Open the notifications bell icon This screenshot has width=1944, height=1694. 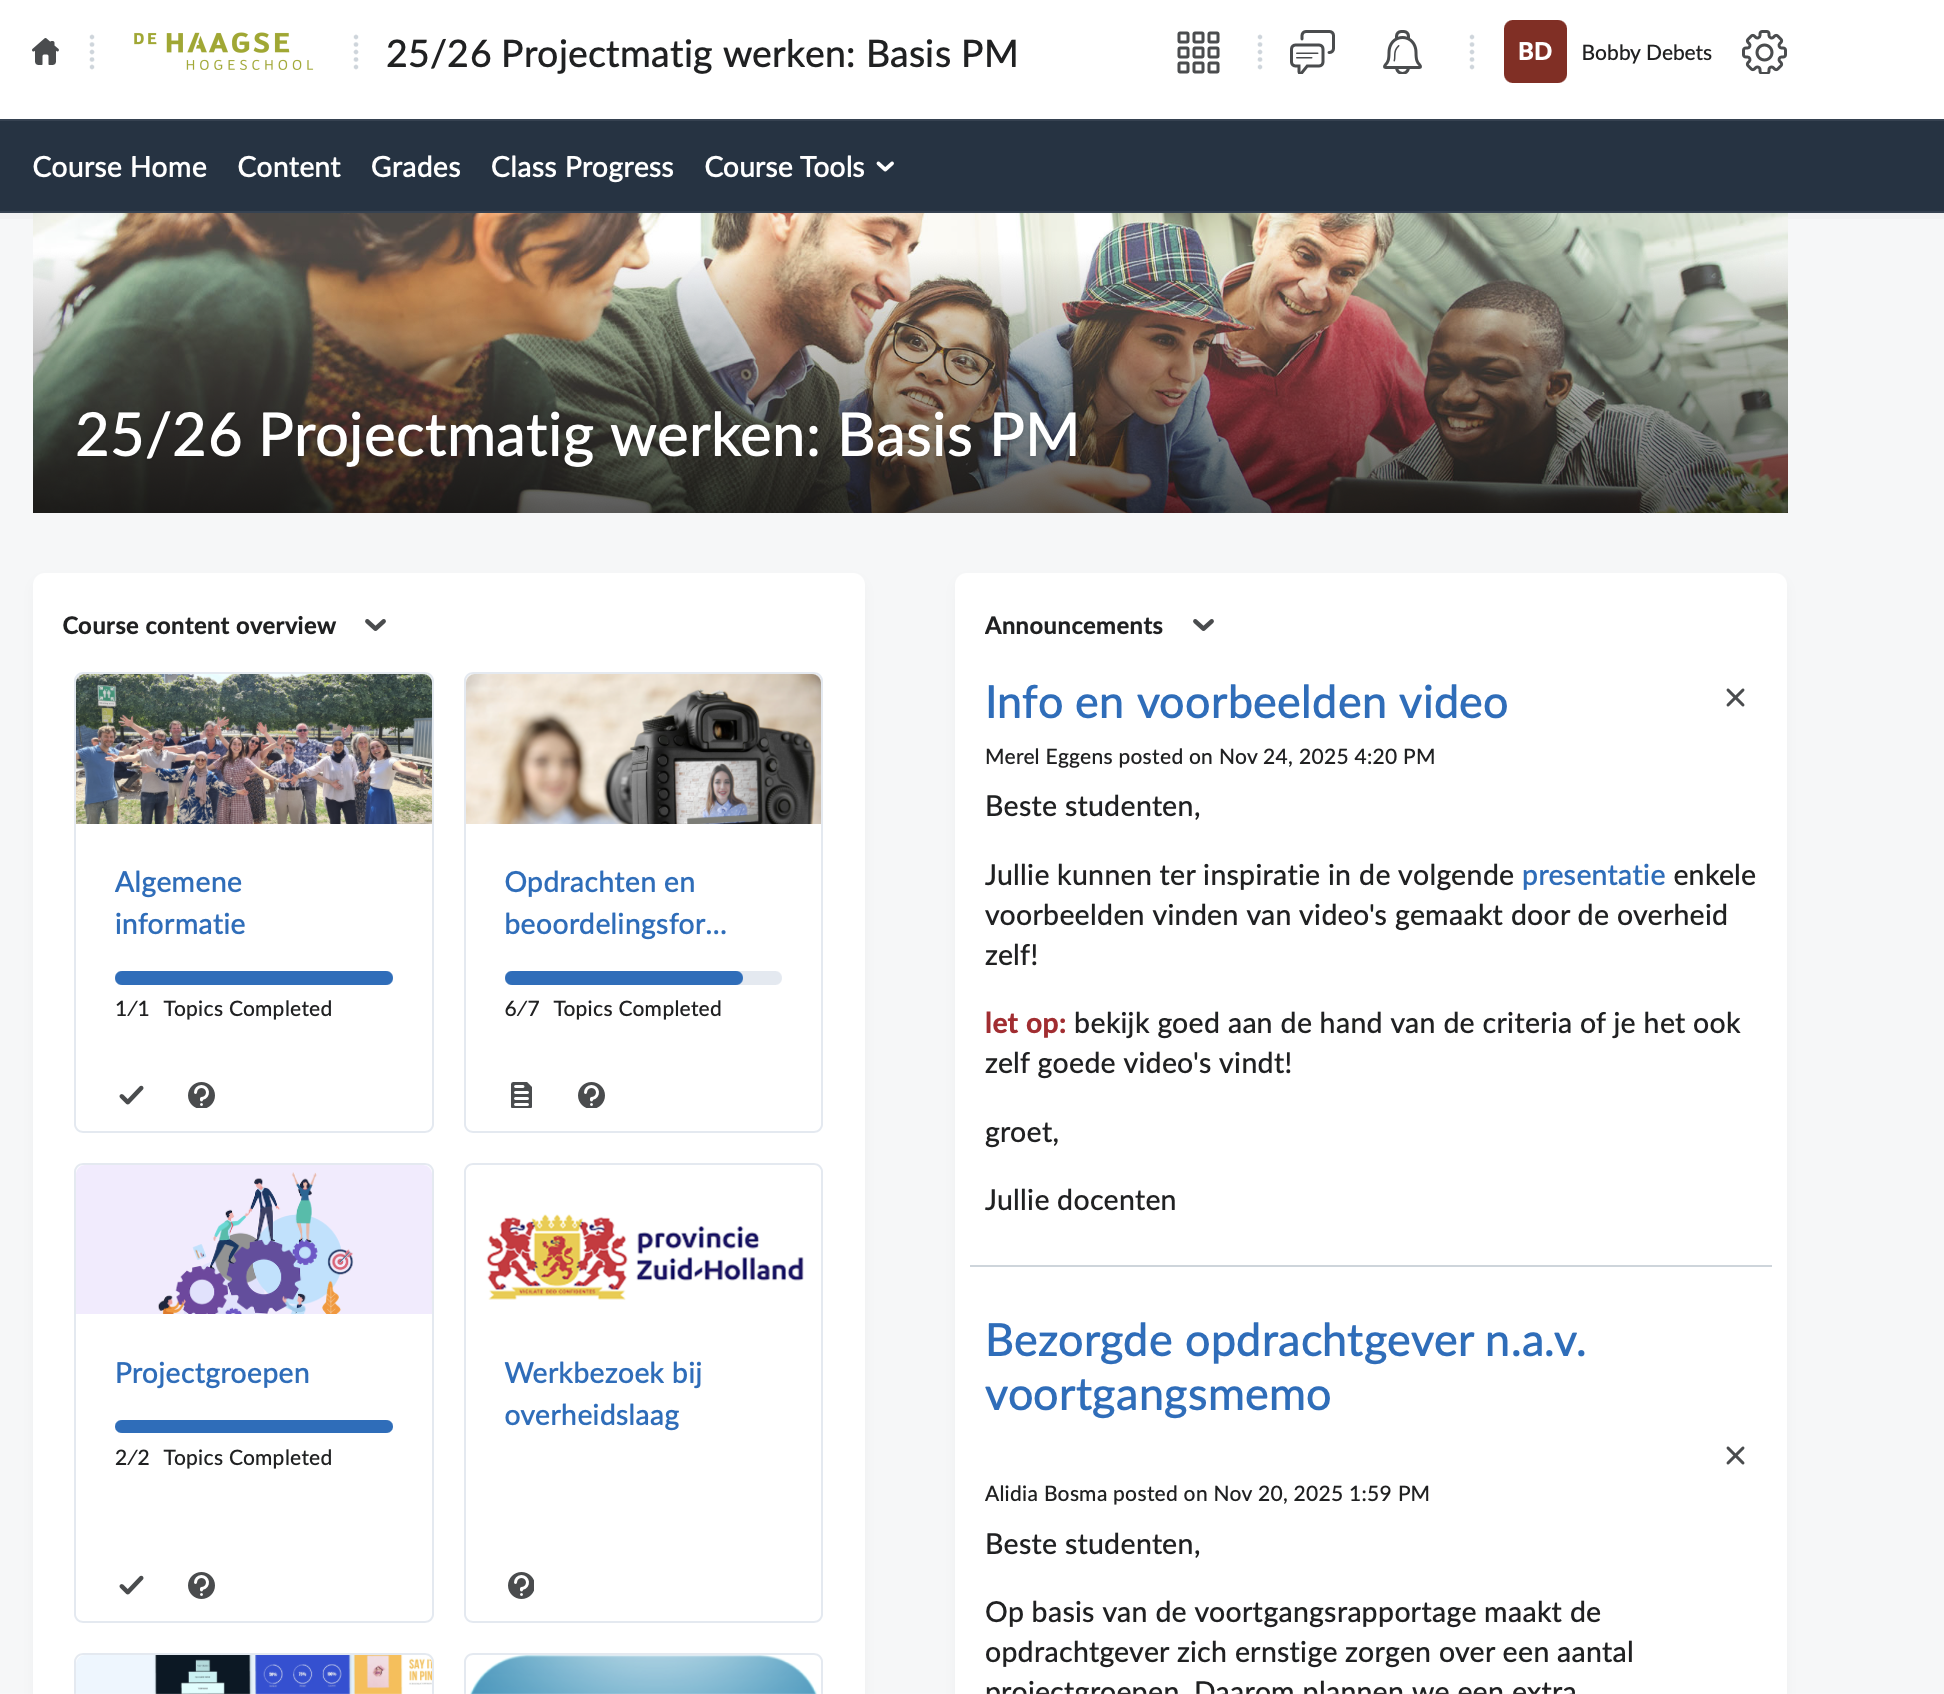1402,52
